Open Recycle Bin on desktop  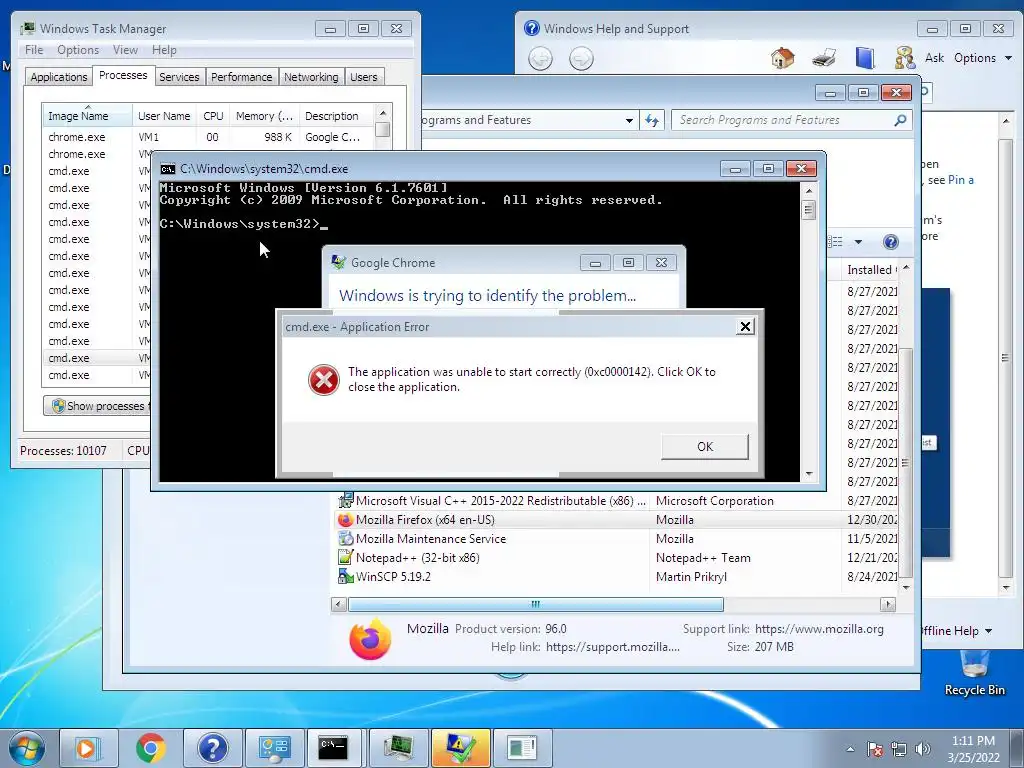pyautogui.click(x=974, y=673)
